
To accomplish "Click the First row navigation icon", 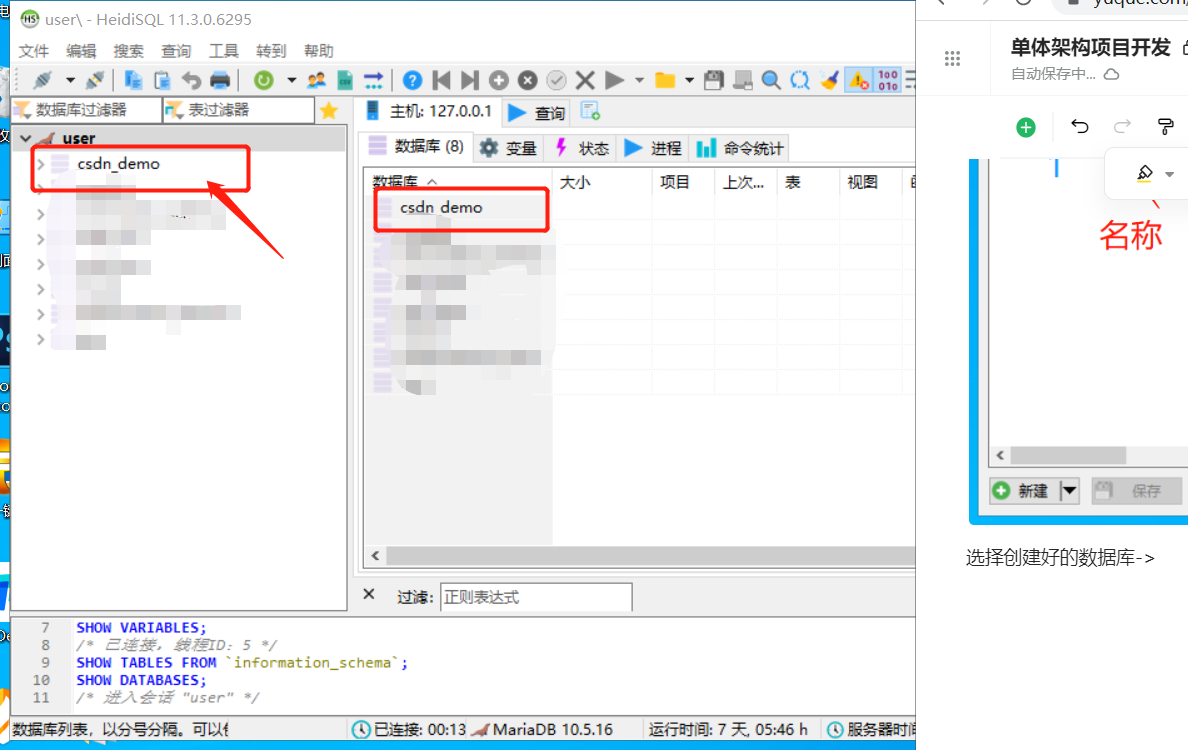I will tap(441, 80).
